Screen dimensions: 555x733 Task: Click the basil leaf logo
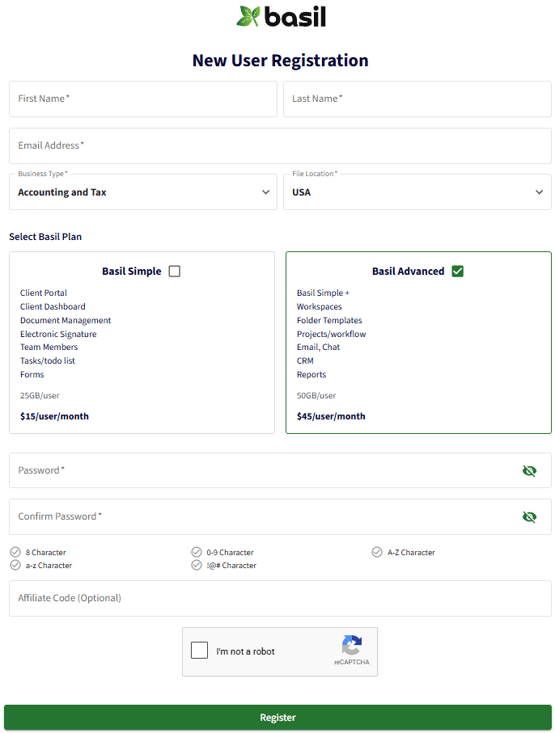coord(248,16)
